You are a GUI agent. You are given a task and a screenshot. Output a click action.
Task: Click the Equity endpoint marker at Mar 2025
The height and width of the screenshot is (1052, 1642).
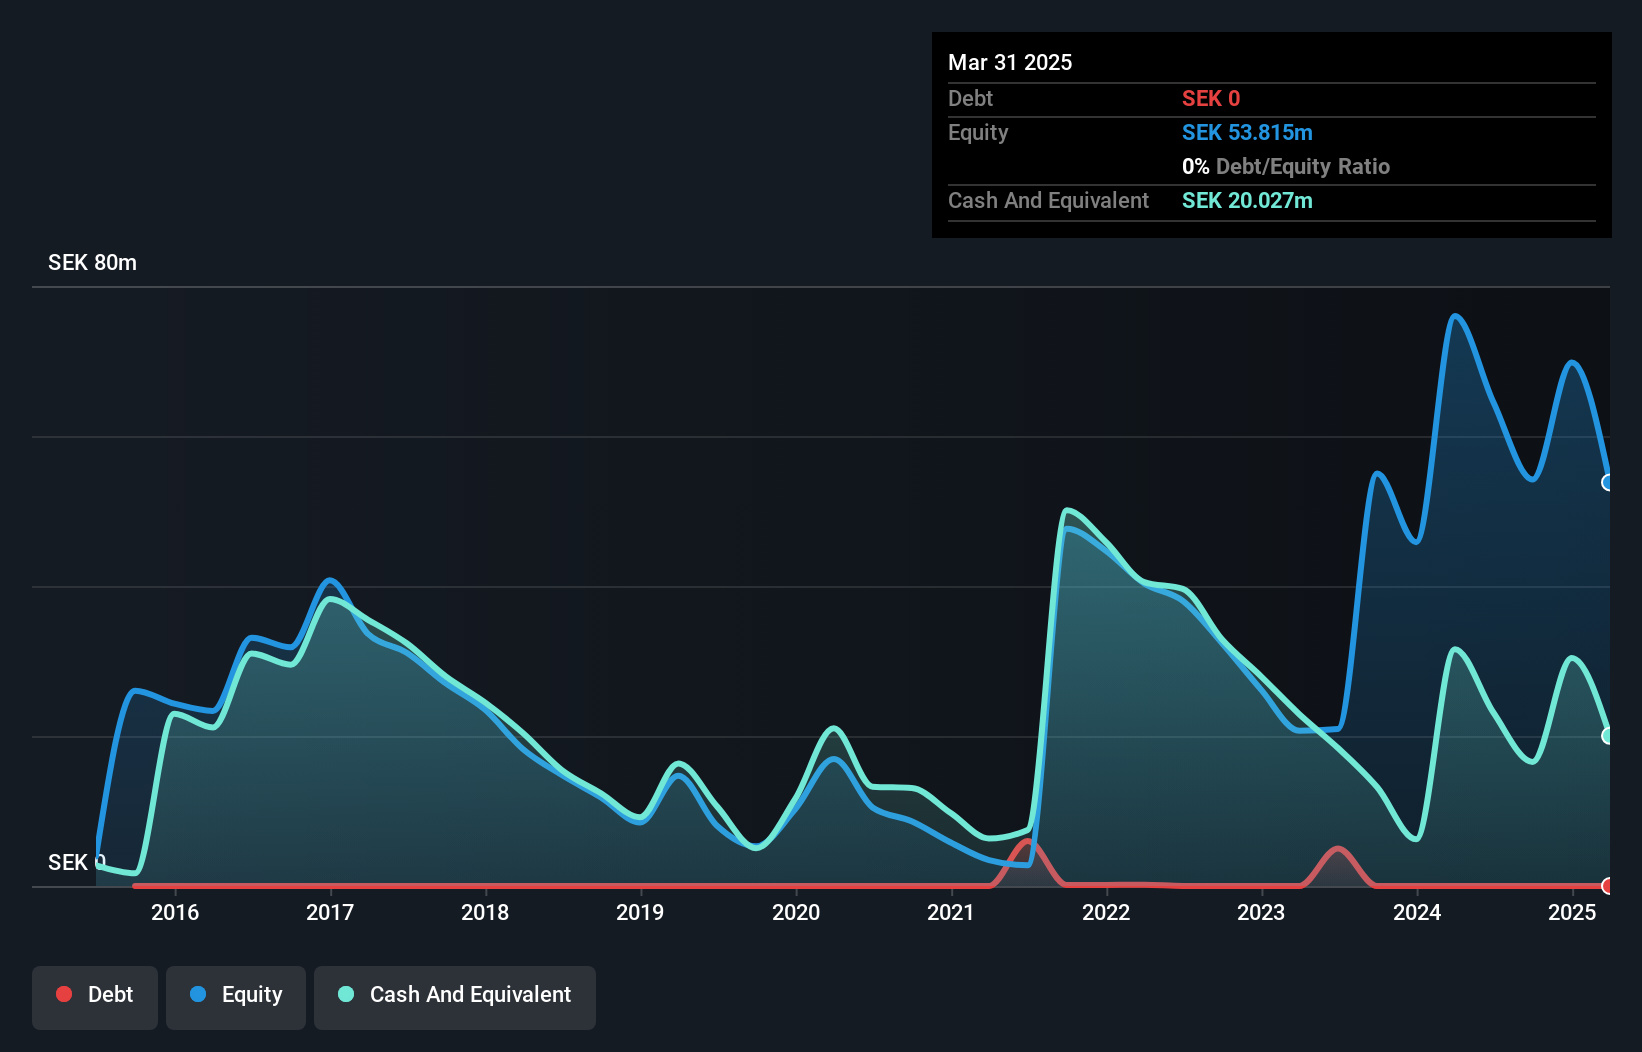click(x=1608, y=483)
